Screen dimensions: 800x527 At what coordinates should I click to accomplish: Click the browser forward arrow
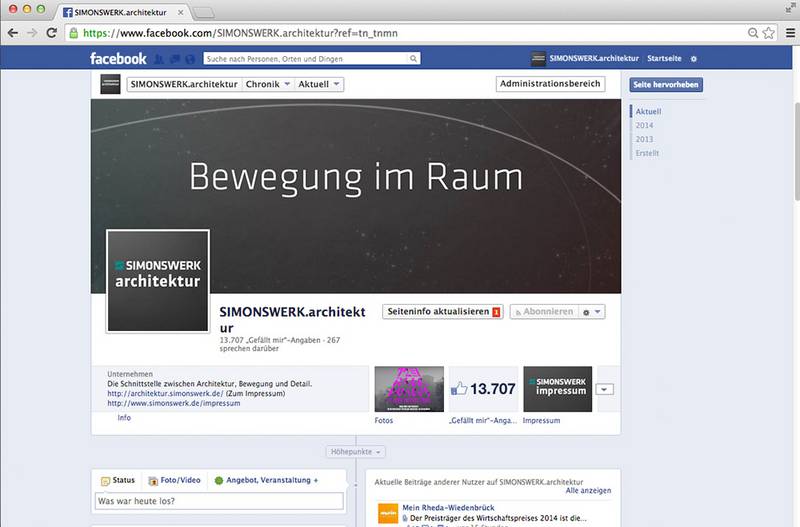click(x=32, y=33)
